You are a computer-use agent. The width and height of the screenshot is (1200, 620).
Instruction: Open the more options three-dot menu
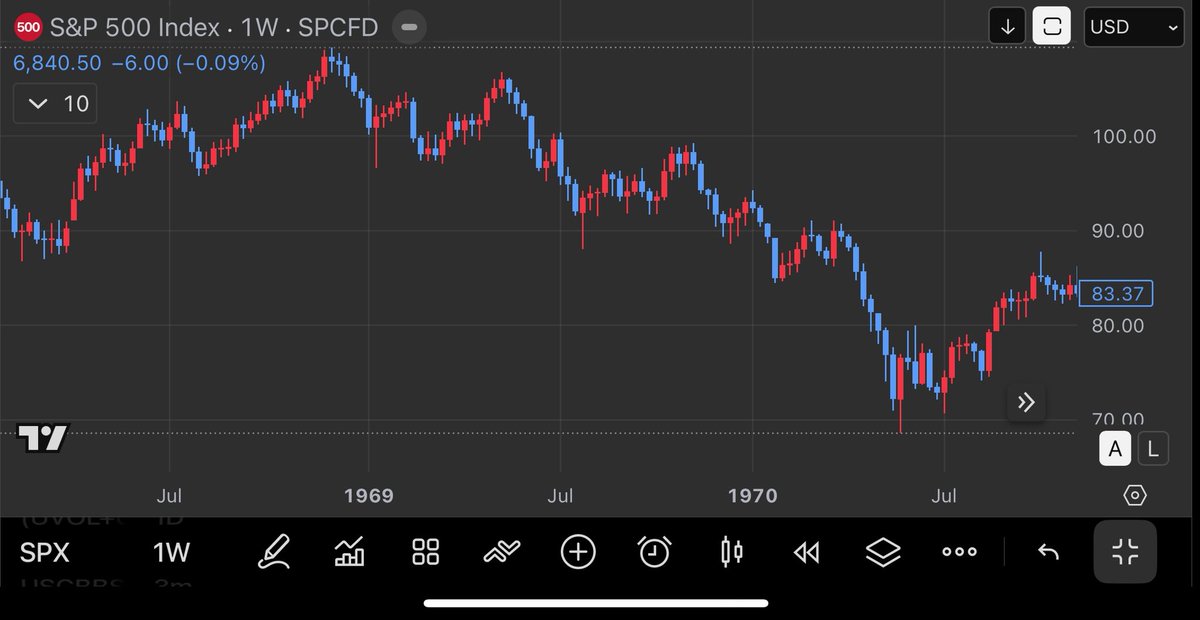pos(959,551)
